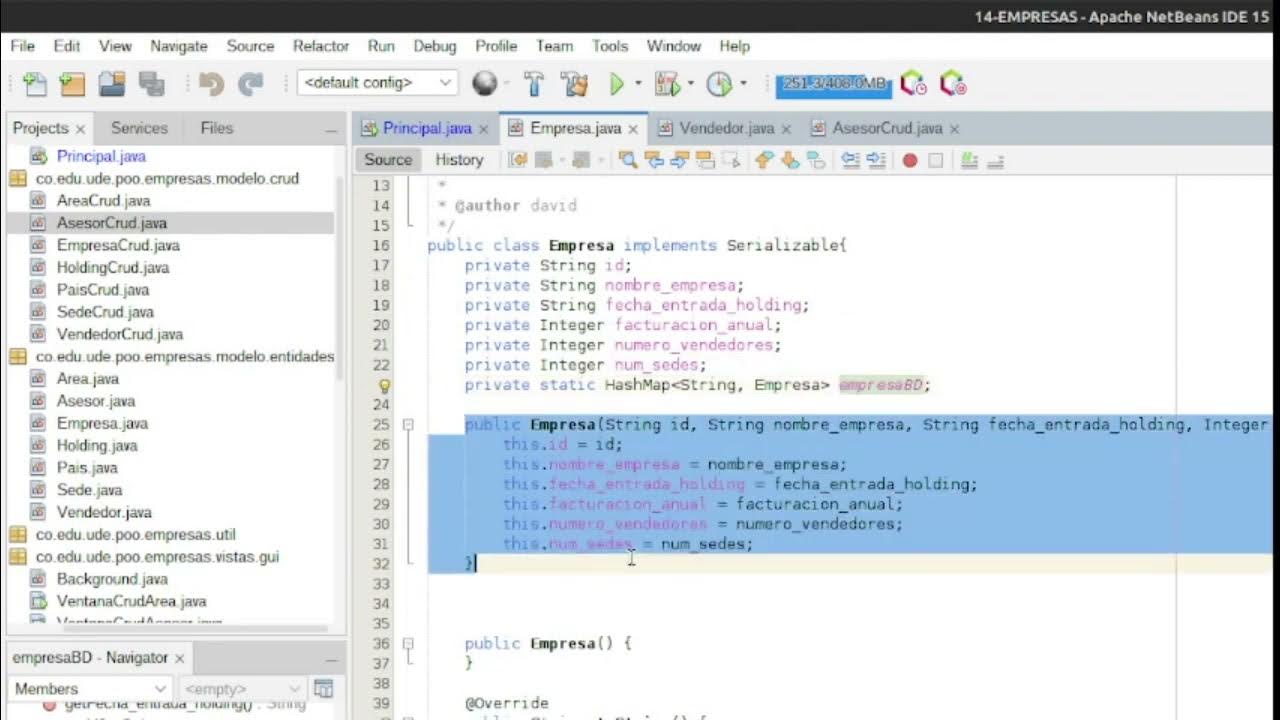1280x720 pixels.
Task: Switch to the Principal.java editor tab
Action: 427,128
